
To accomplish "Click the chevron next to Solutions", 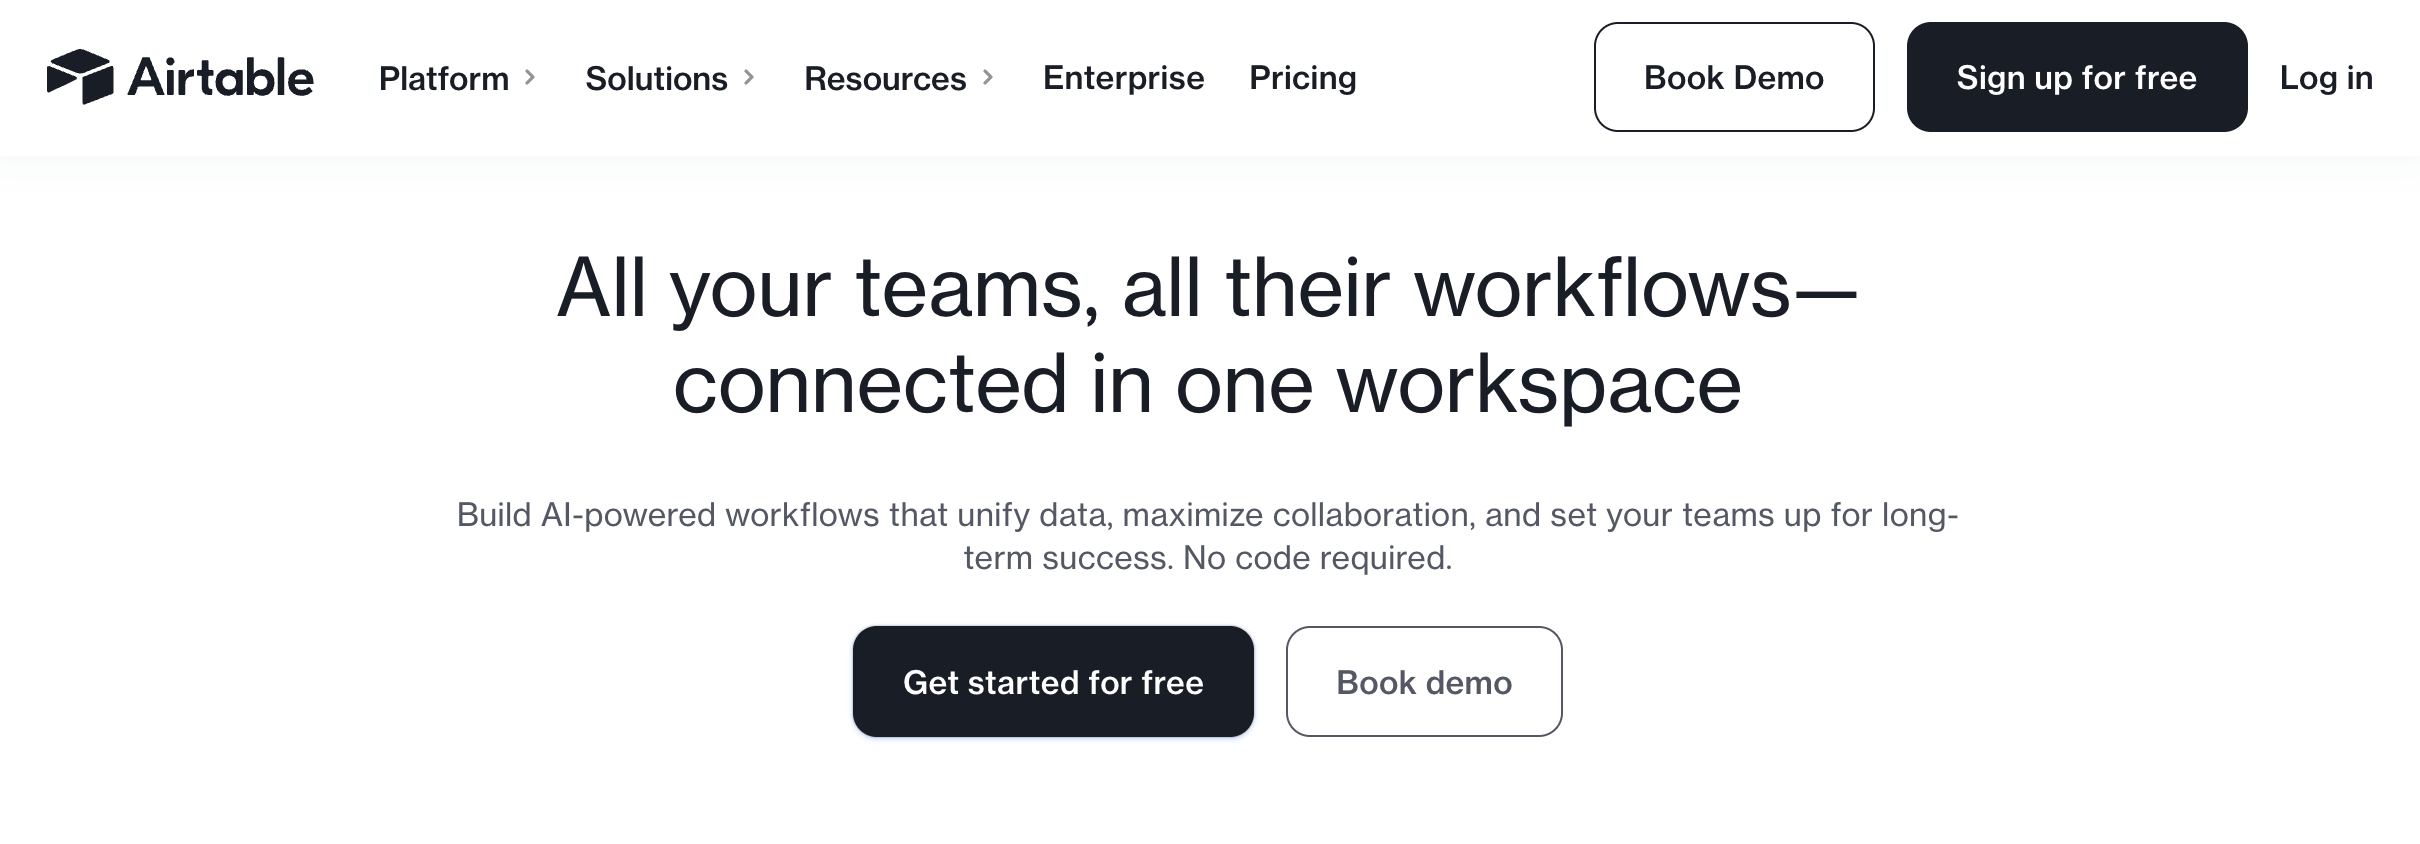I will pos(749,77).
